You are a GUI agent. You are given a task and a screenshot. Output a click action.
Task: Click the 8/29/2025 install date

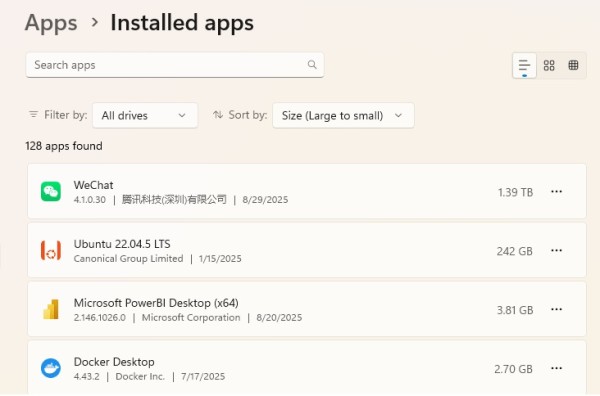(x=265, y=200)
